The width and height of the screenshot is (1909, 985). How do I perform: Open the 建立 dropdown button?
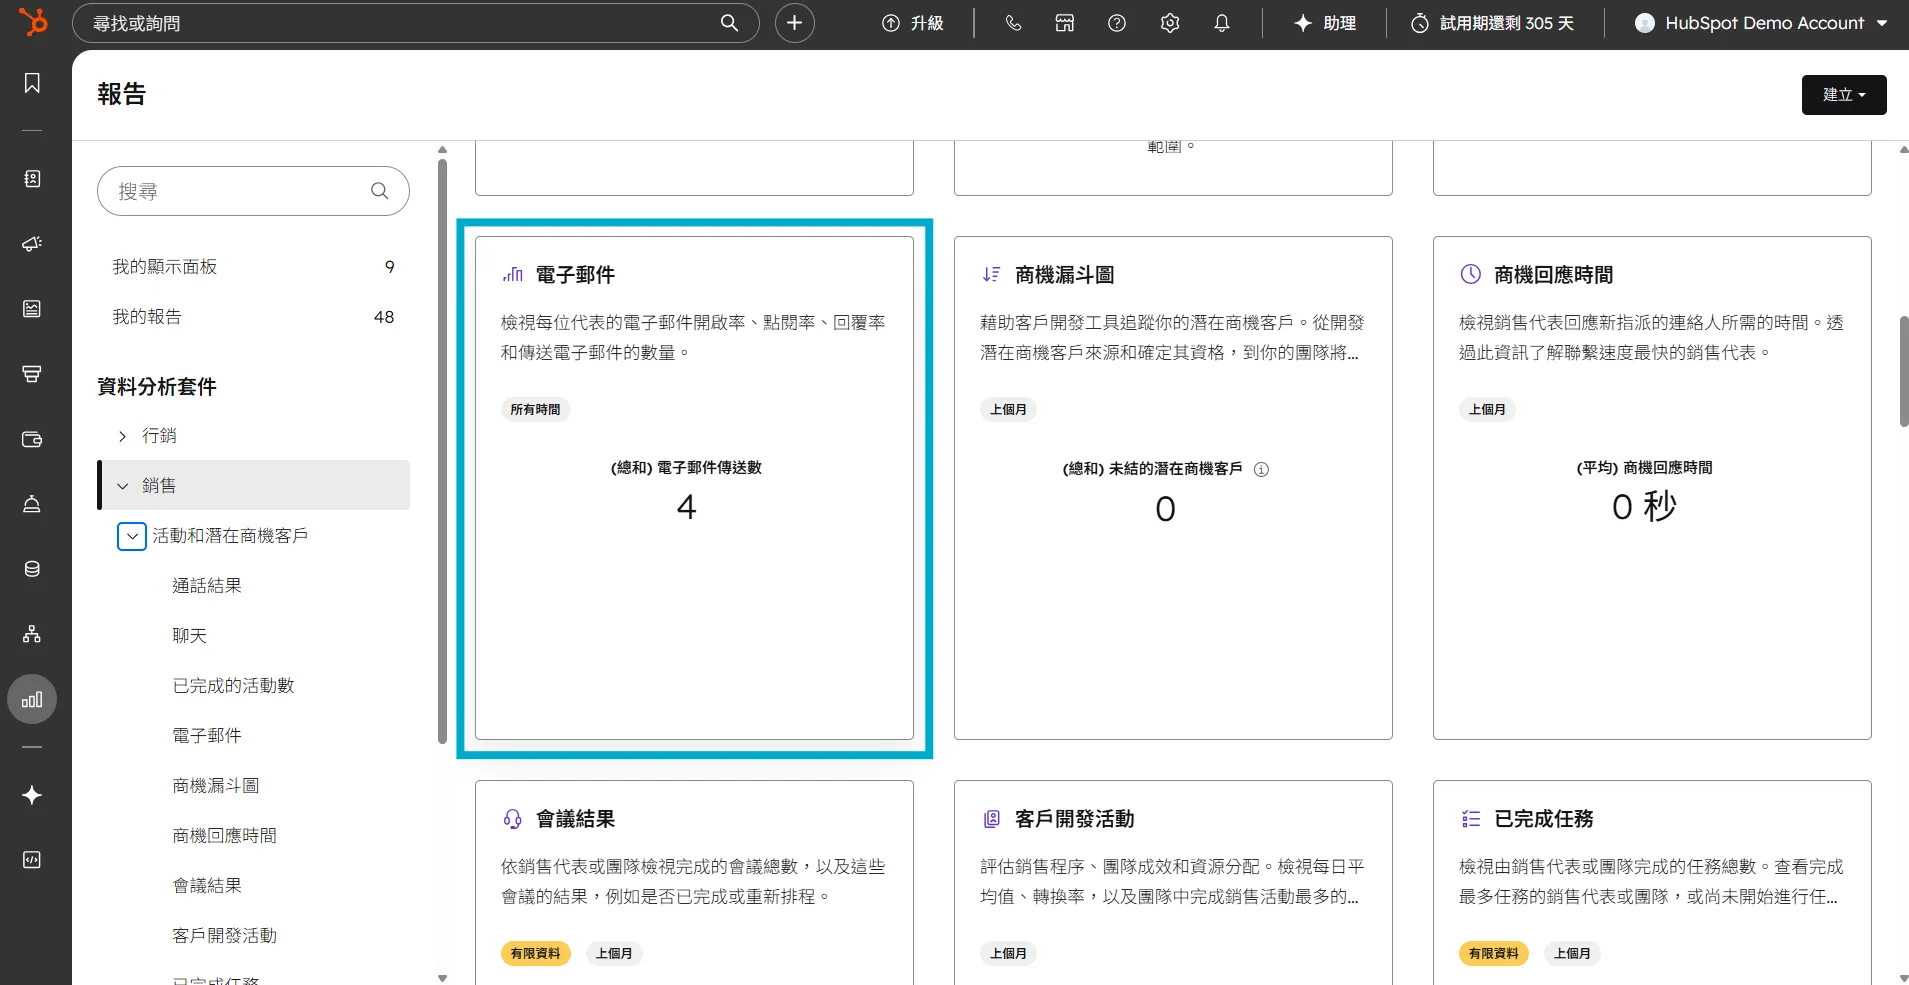coord(1844,95)
